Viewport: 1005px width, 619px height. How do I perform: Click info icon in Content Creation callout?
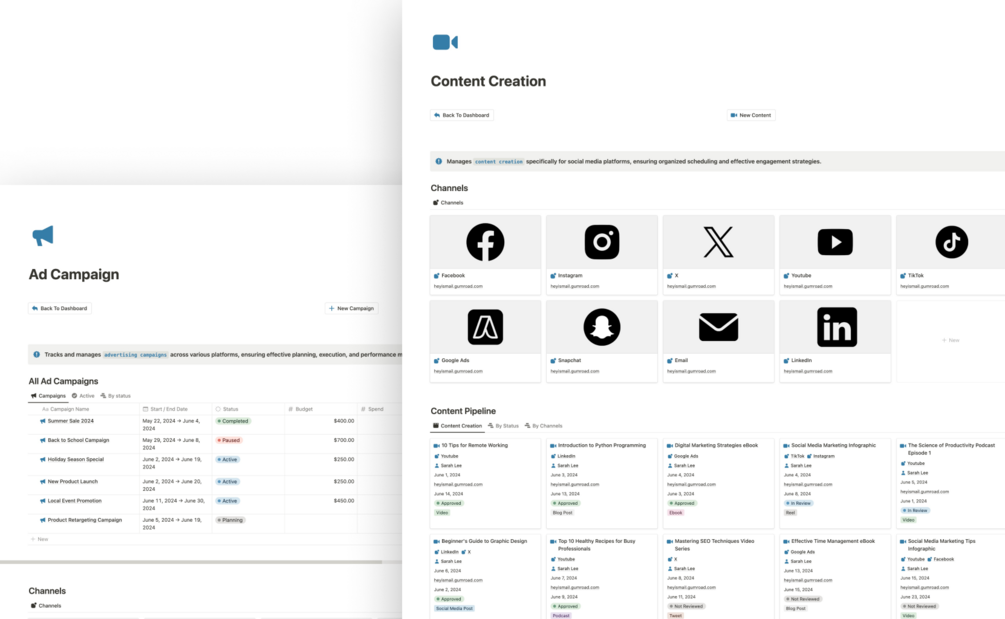438,161
